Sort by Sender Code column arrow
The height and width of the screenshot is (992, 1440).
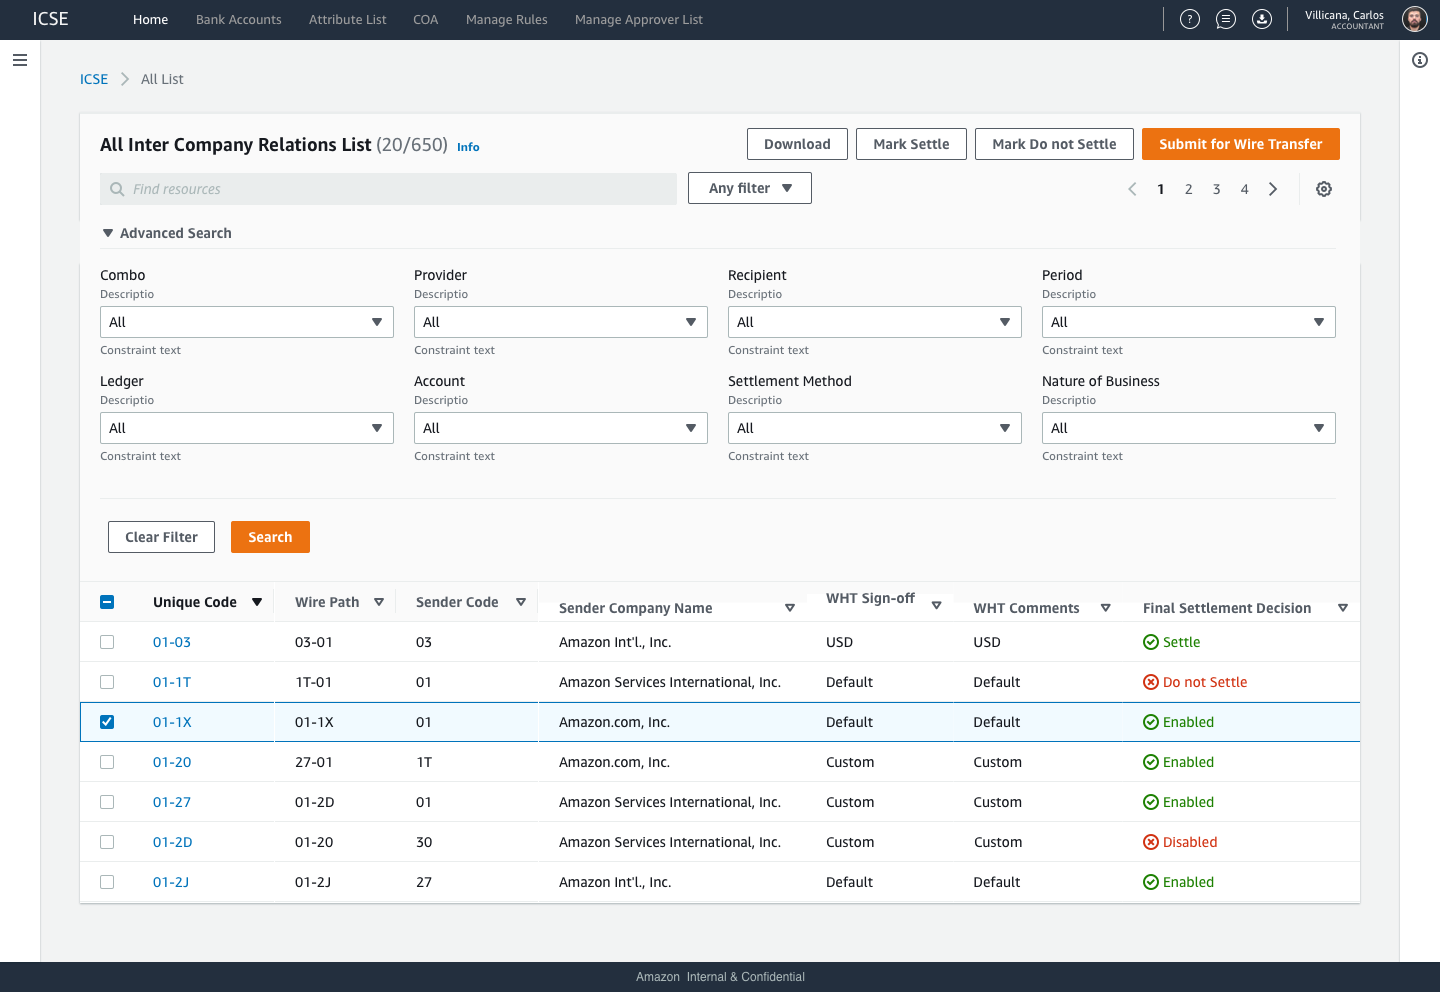(x=521, y=602)
